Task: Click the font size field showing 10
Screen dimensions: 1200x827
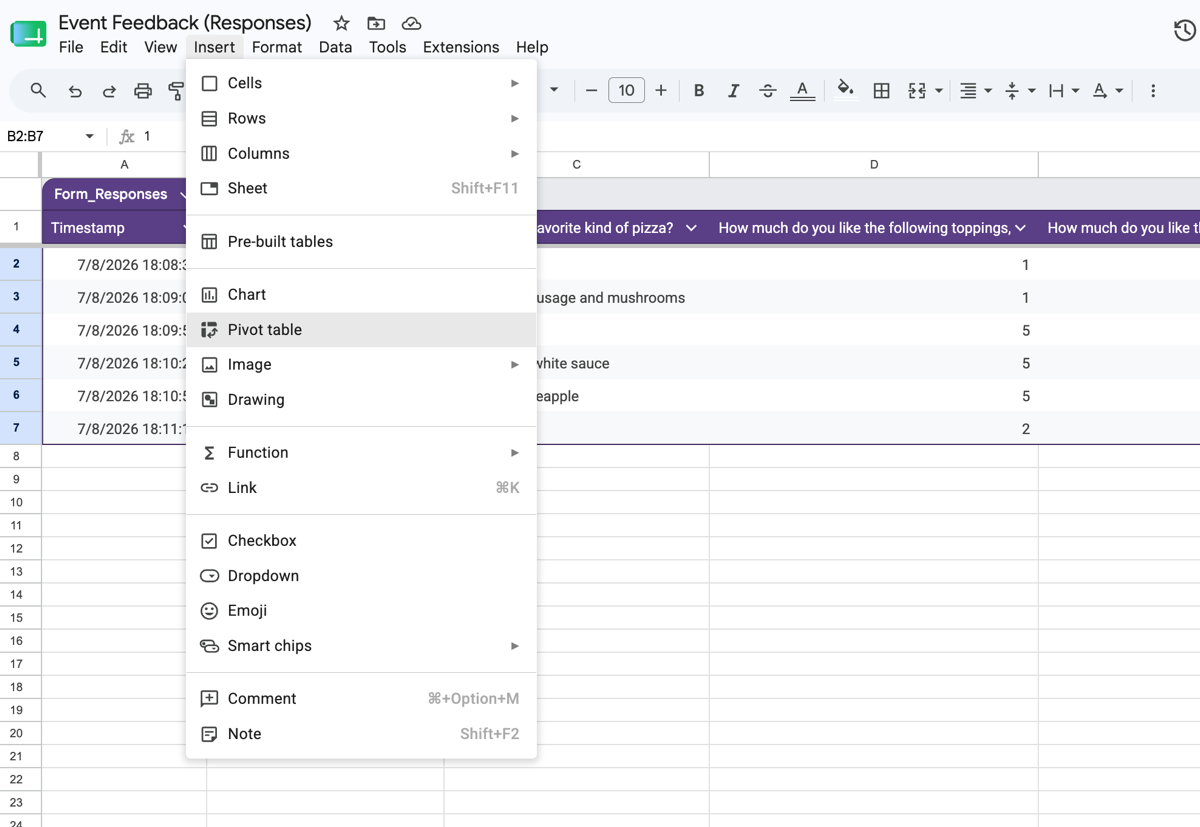Action: click(x=626, y=91)
